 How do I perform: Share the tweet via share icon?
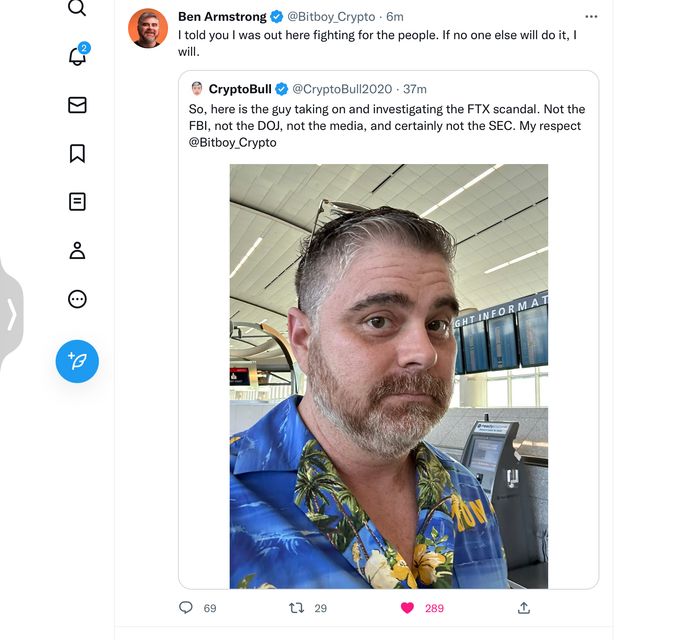(523, 607)
